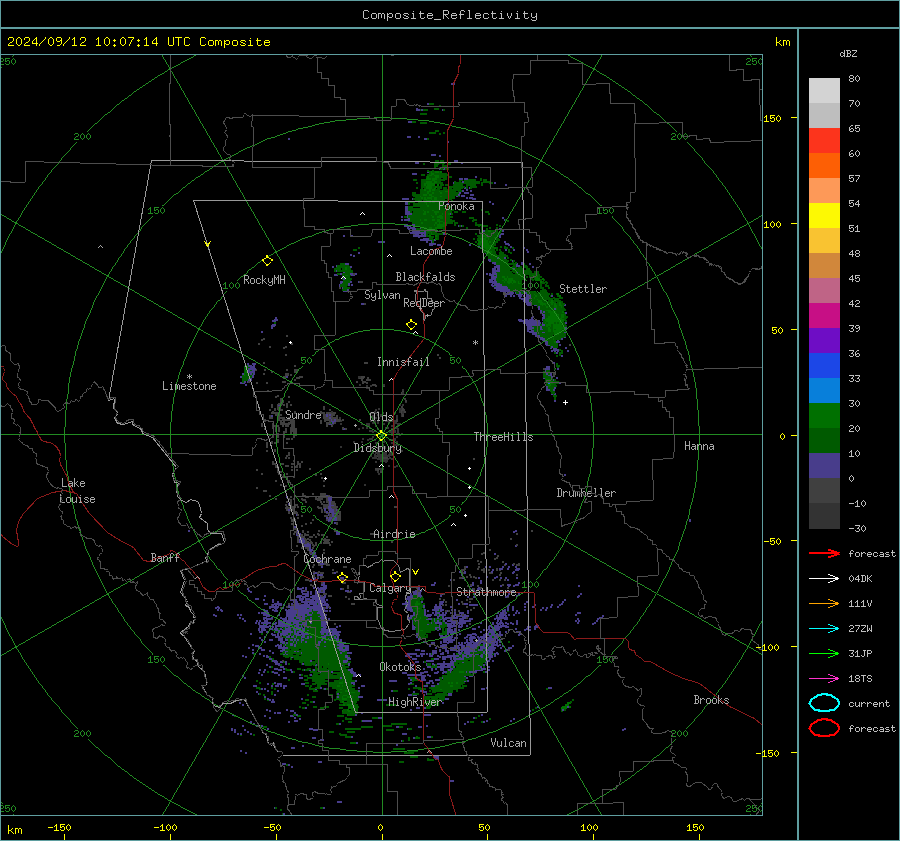Click the Ponoka city label
Screen dimensions: 900x841
[456, 206]
